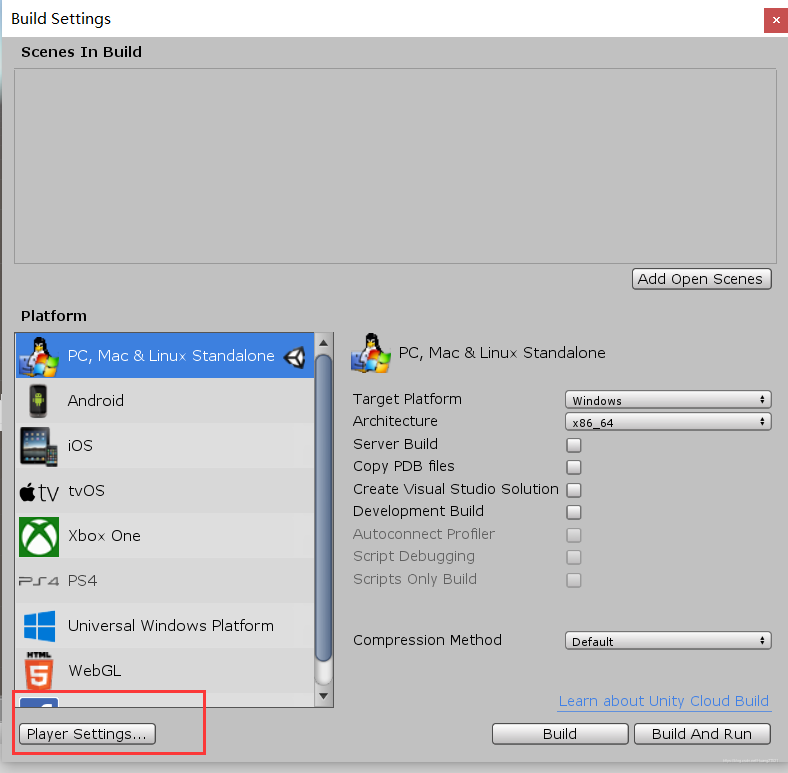Click the Compression Method label
Screen dimensions: 788x773
point(427,640)
